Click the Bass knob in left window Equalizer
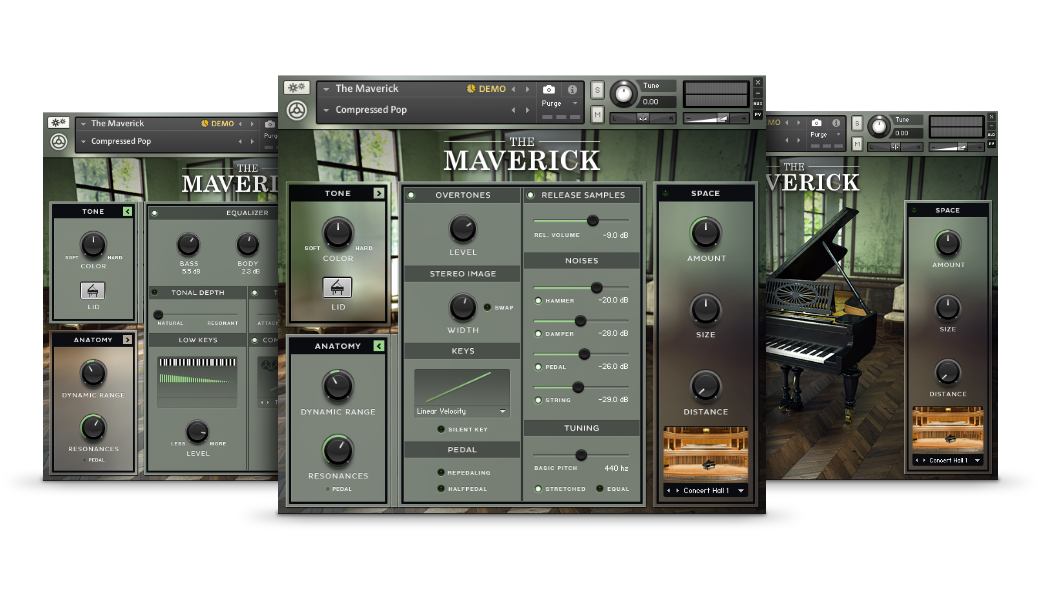This screenshot has height=600, width=1040. 188,244
